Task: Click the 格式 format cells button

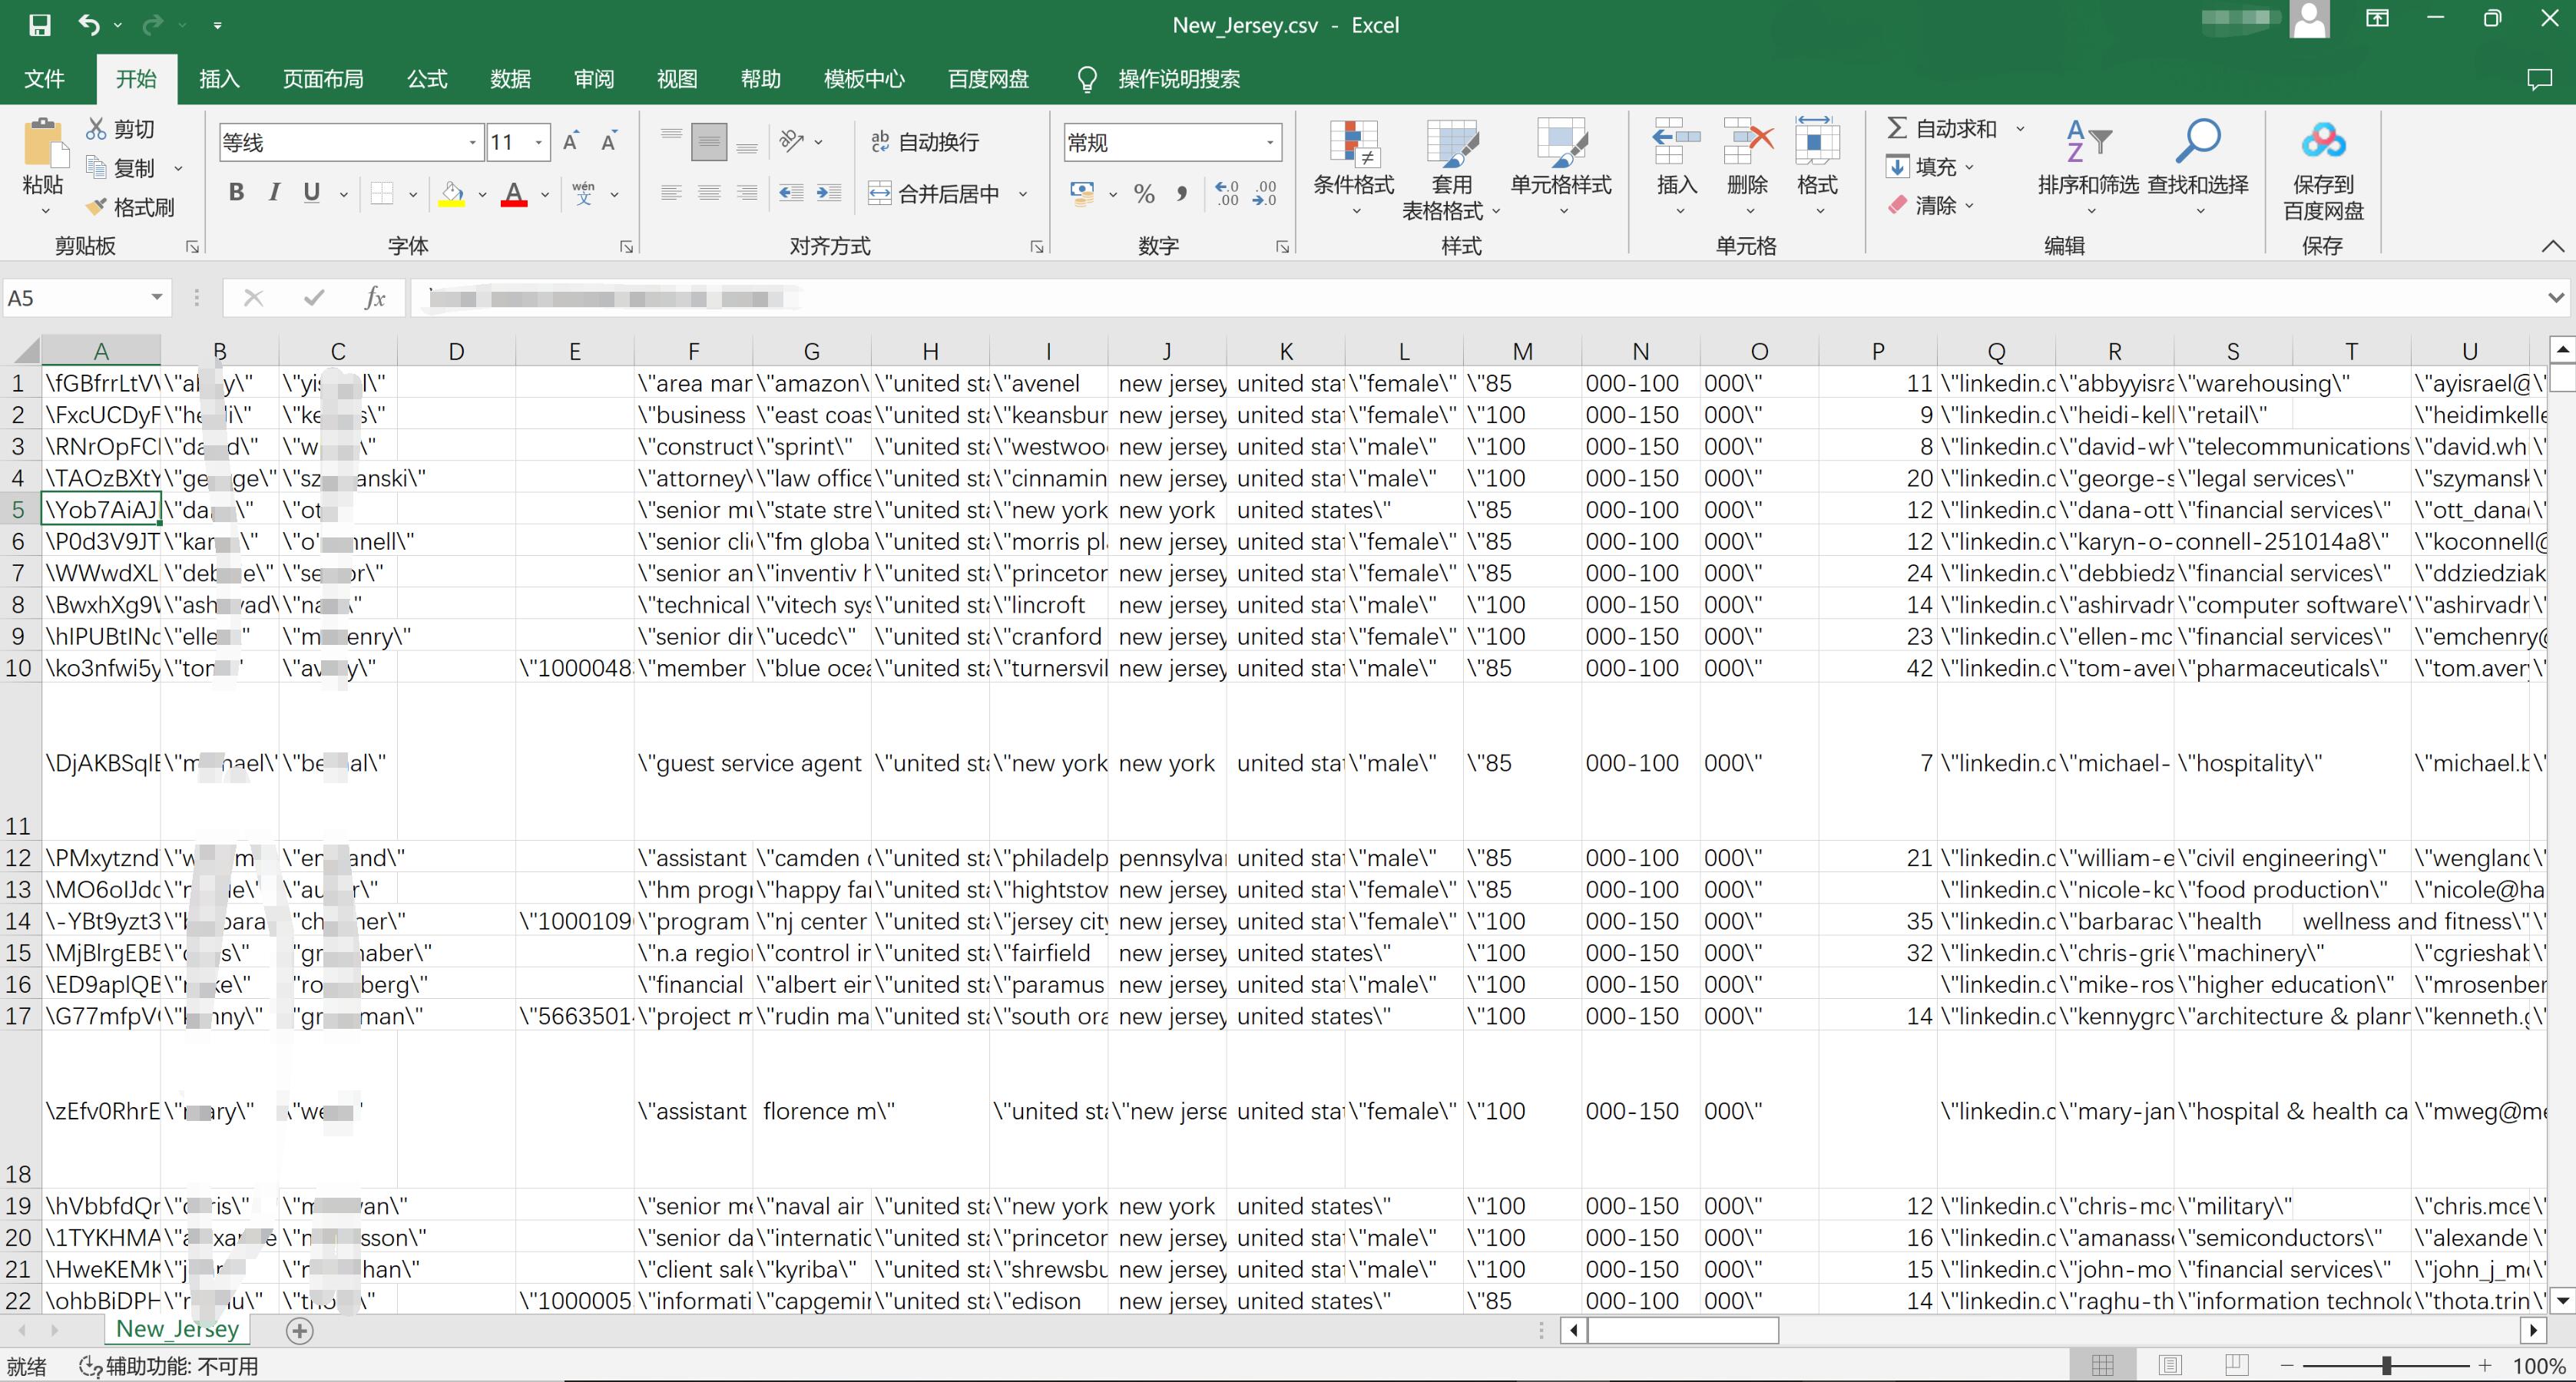Action: pos(1817,168)
